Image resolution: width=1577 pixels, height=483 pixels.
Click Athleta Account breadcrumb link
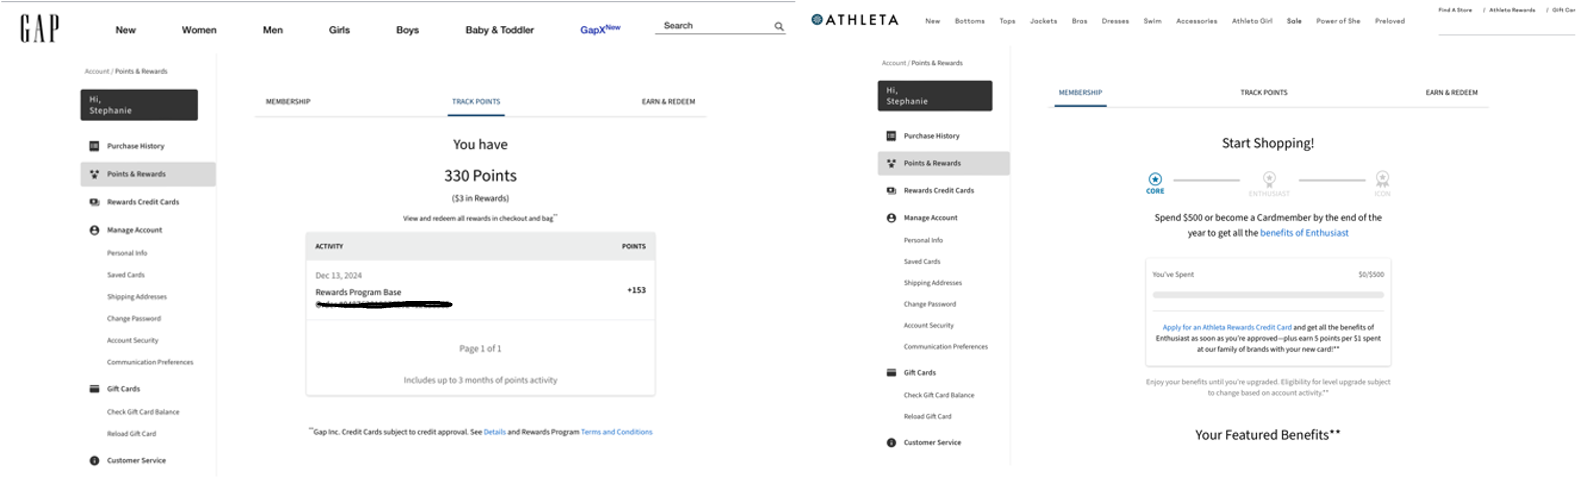pos(893,63)
